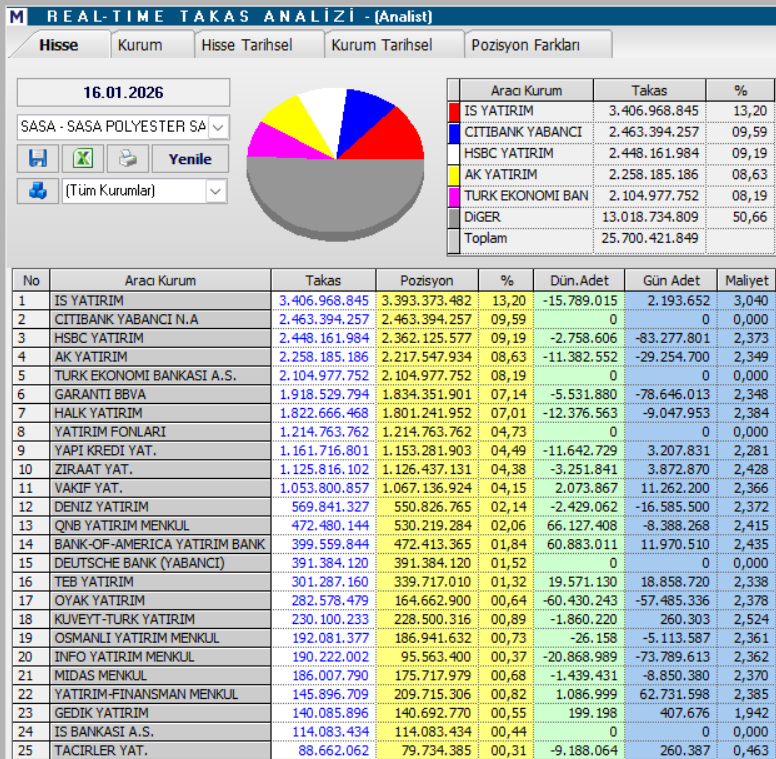Click the summary table Takas header
The width and height of the screenshot is (776, 759).
coord(649,91)
